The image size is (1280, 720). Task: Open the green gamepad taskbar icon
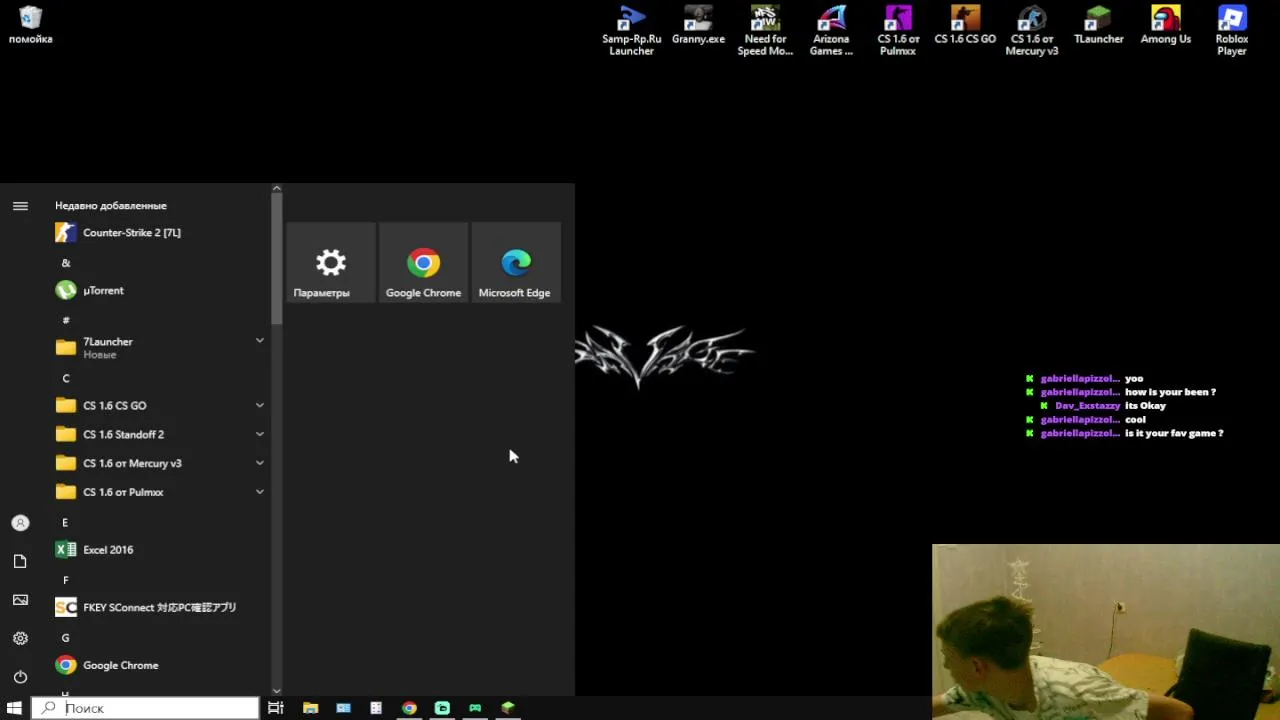click(x=475, y=708)
